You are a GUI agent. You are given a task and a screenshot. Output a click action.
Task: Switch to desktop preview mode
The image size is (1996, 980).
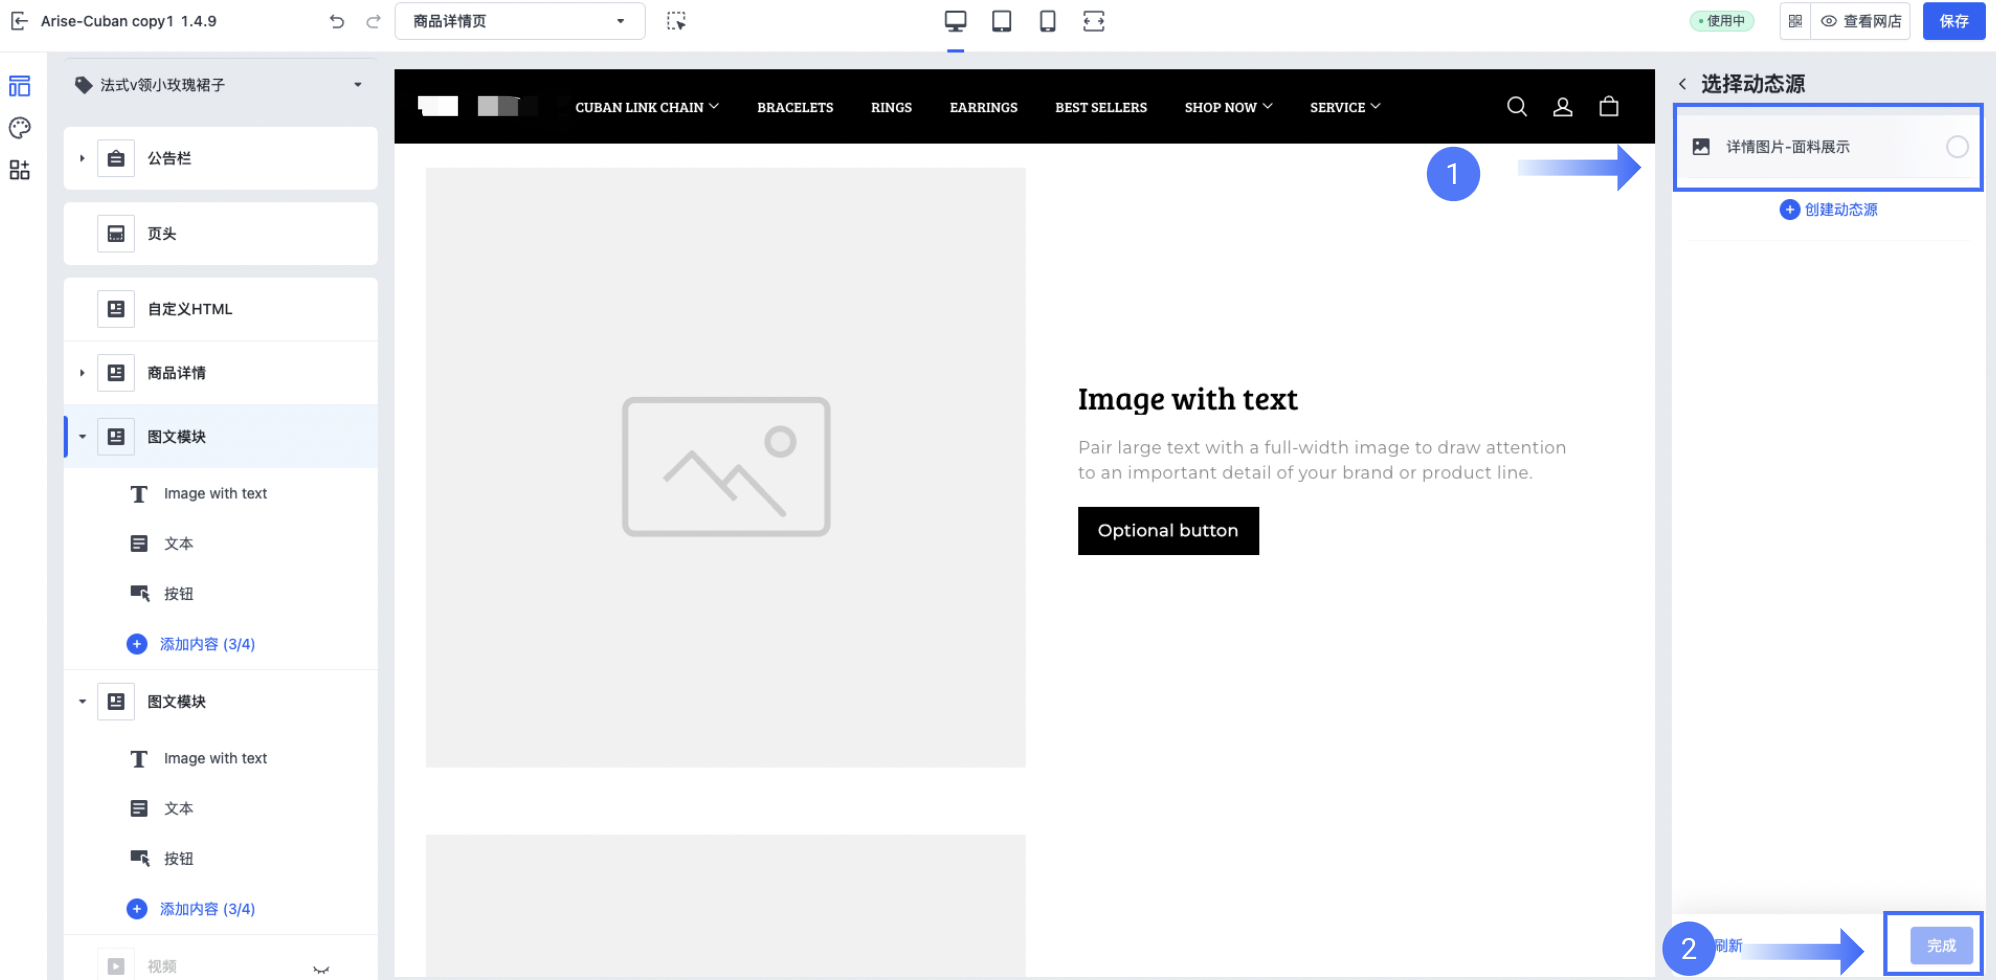tap(955, 21)
